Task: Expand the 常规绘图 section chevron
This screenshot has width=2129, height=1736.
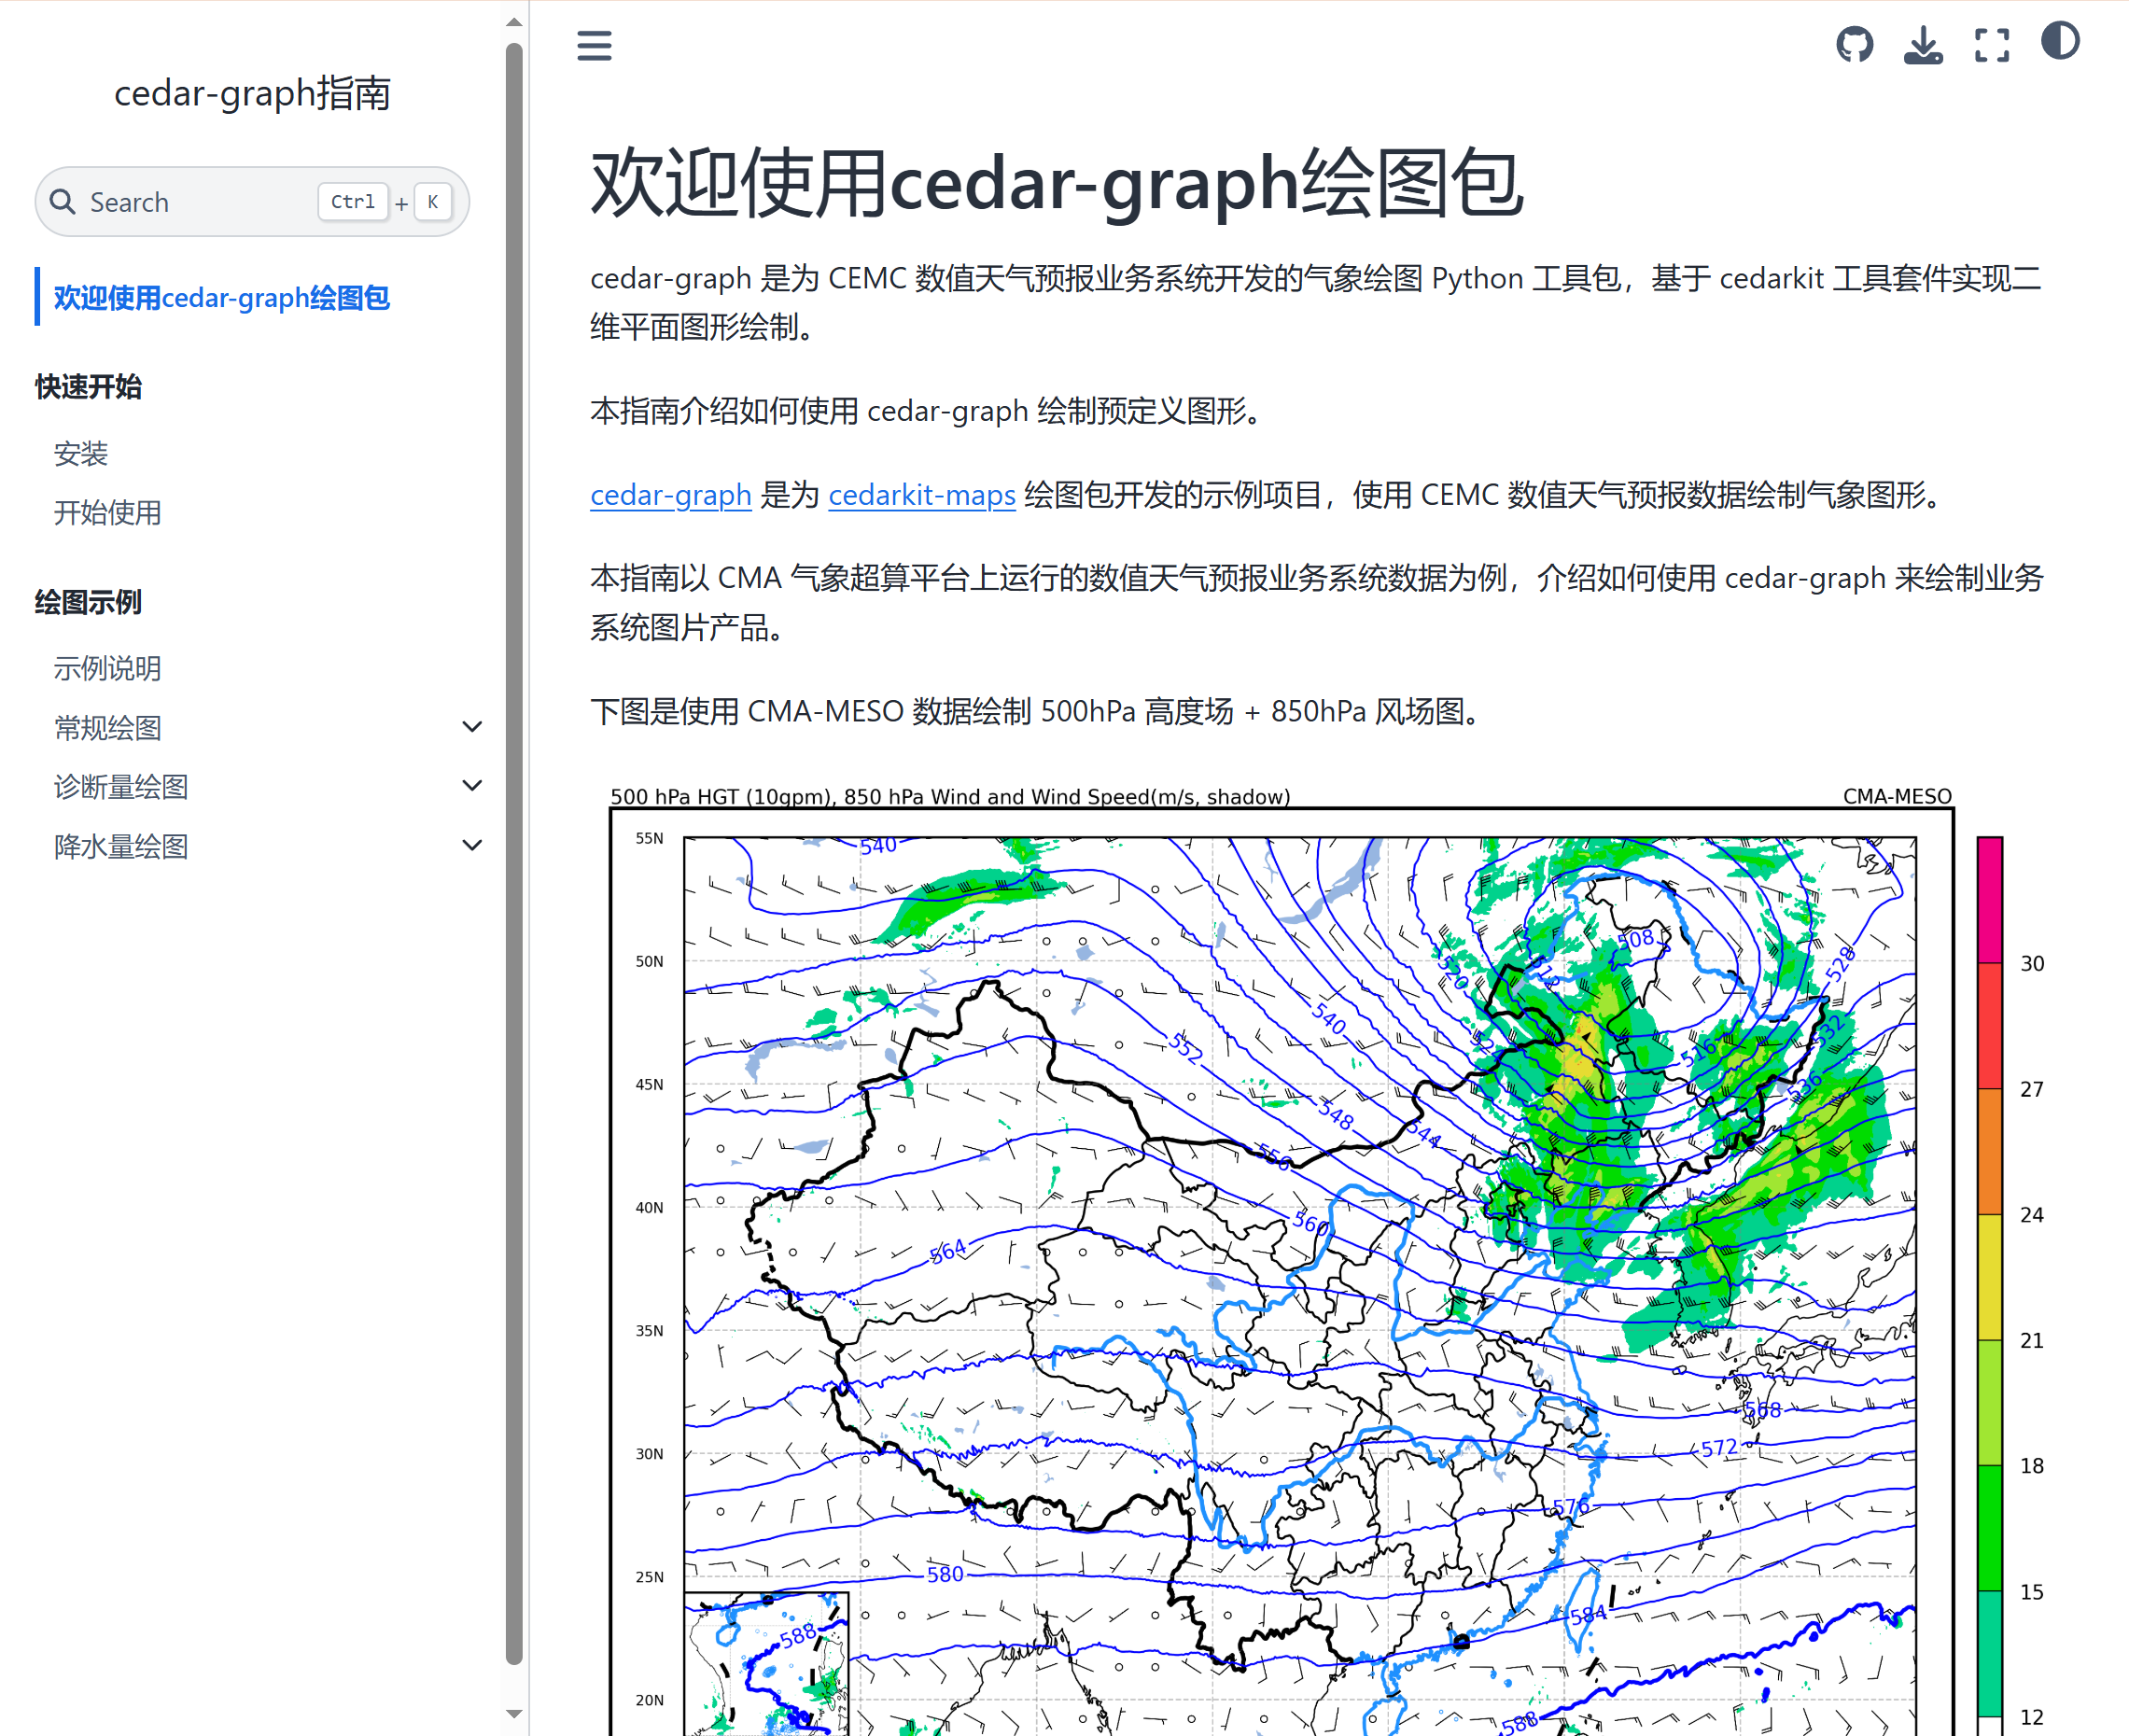Action: [x=472, y=727]
